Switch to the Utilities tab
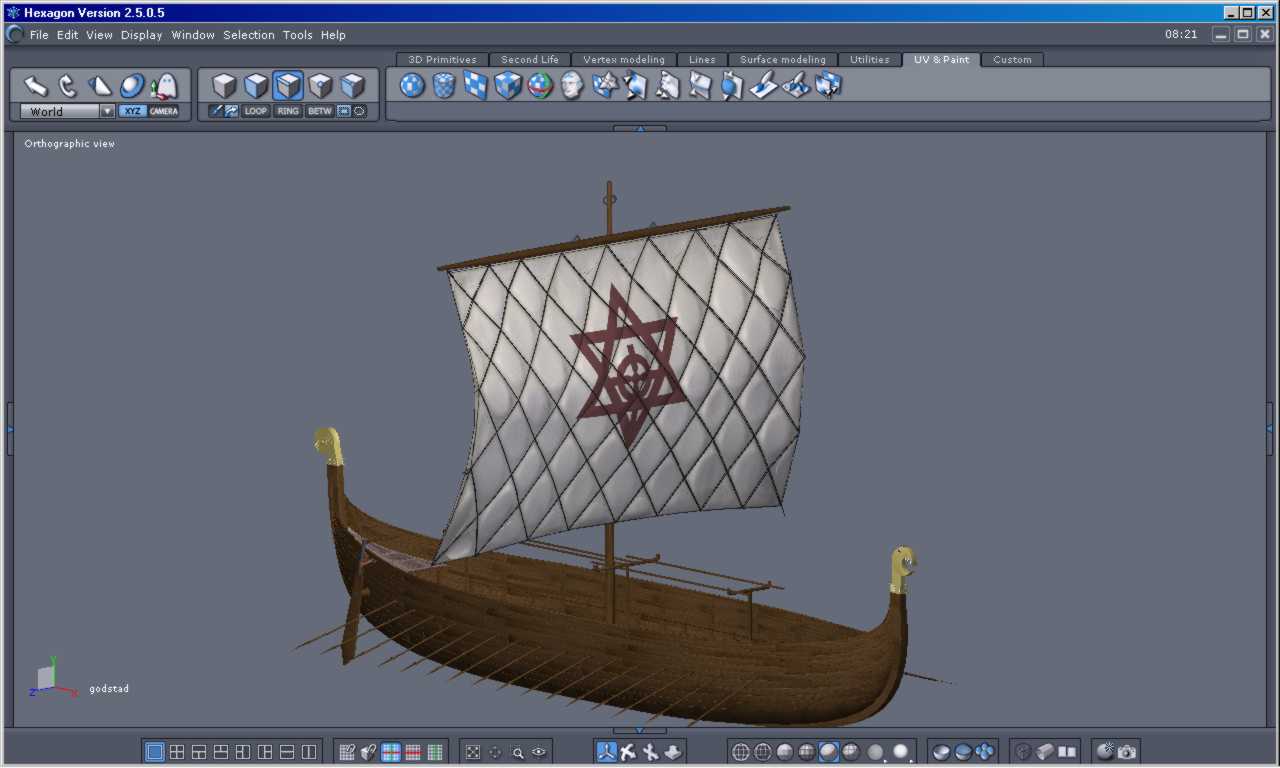Screen dimensions: 1280x768 tap(870, 60)
